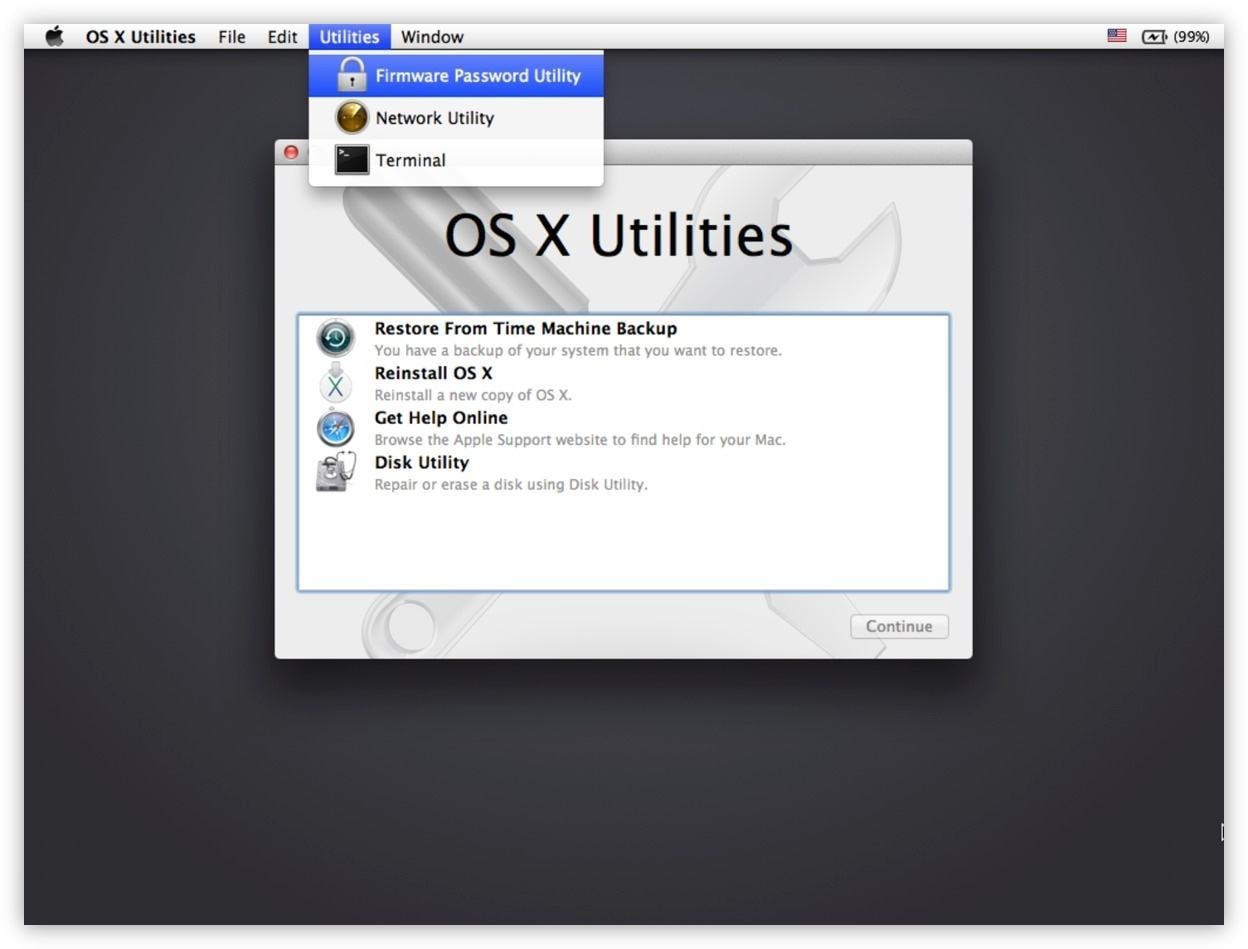Select the Reinstall OS X option
The image size is (1248, 949).
[x=623, y=383]
